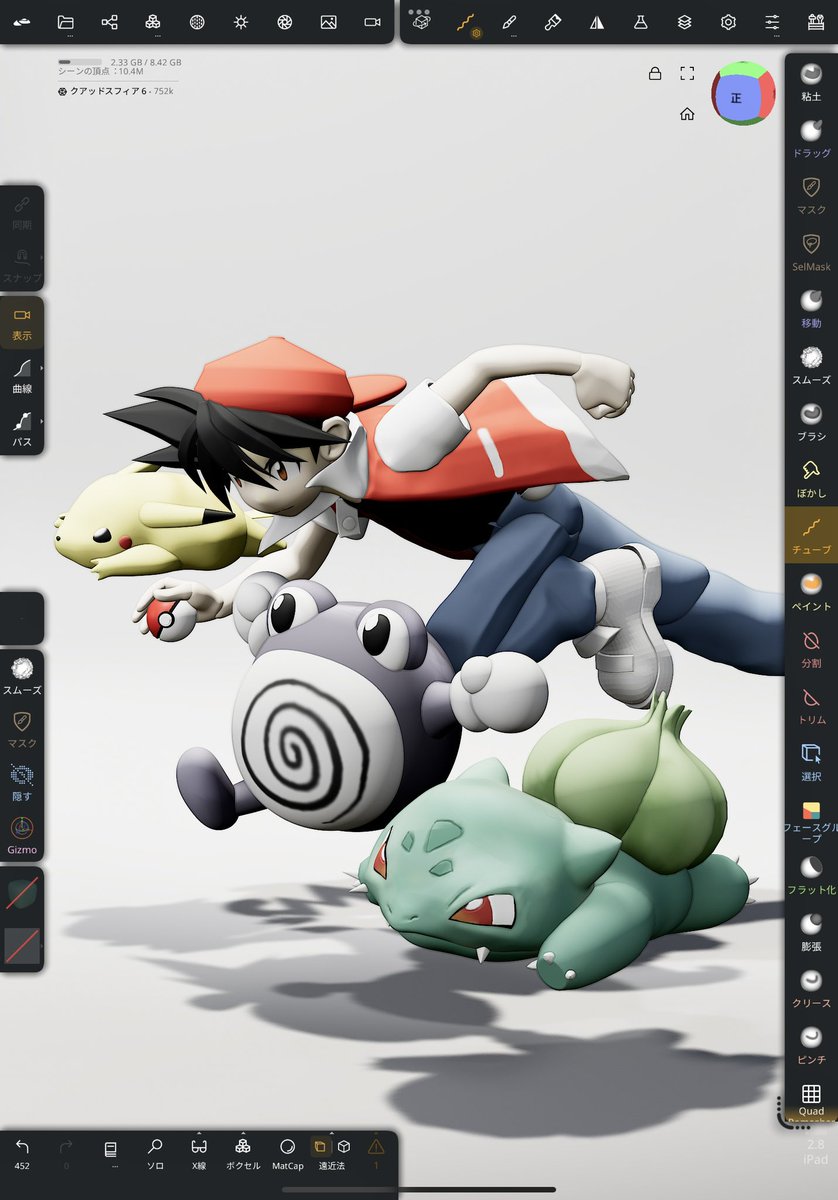838x1200 pixels.
Task: Activate マスク shortcut in left panel
Action: pyautogui.click(x=22, y=729)
